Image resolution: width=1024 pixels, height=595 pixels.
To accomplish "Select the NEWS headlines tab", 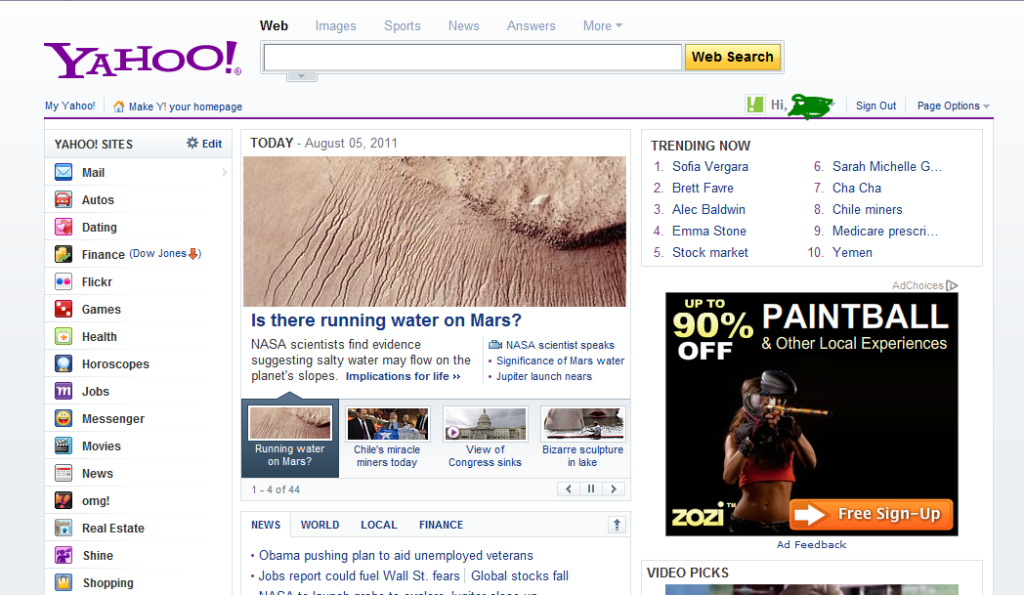I will [x=266, y=525].
